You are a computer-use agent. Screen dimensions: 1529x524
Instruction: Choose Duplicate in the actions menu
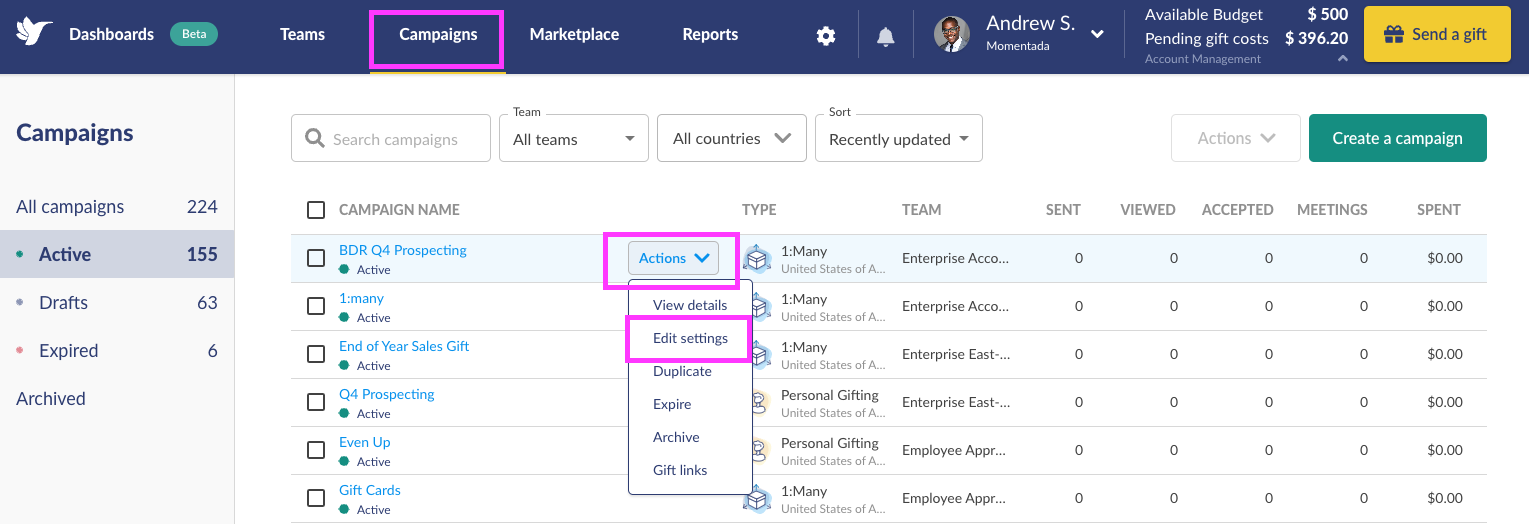[682, 371]
